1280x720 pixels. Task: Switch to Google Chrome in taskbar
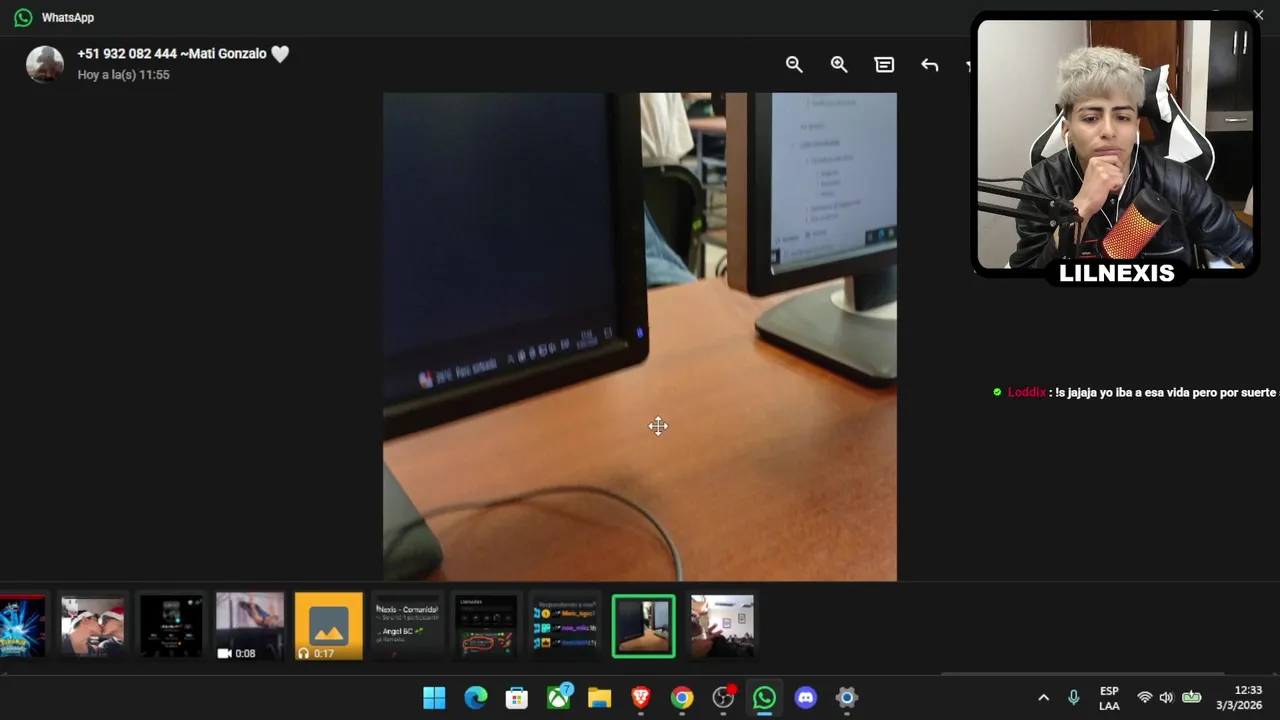682,698
